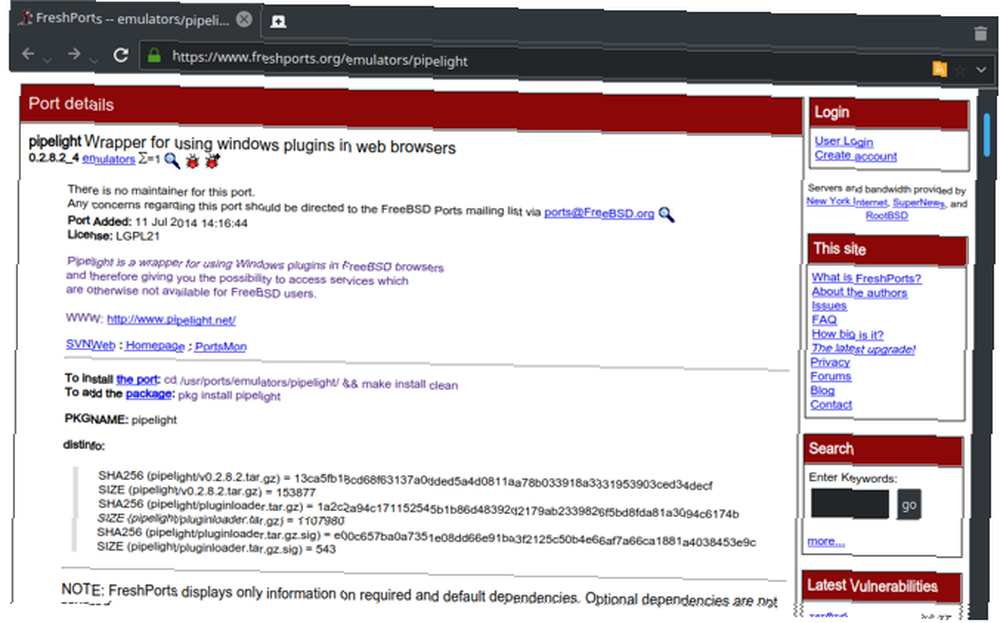
Task: Open SuperNews sponsor link
Action: click(918, 203)
